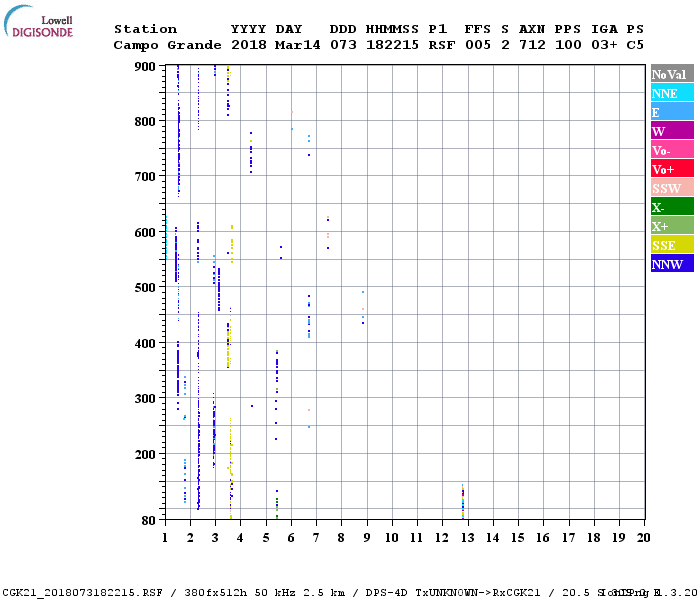Viewport: 700px width, 600px height.
Task: Click the 800 km height axis label
Action: 145,121
